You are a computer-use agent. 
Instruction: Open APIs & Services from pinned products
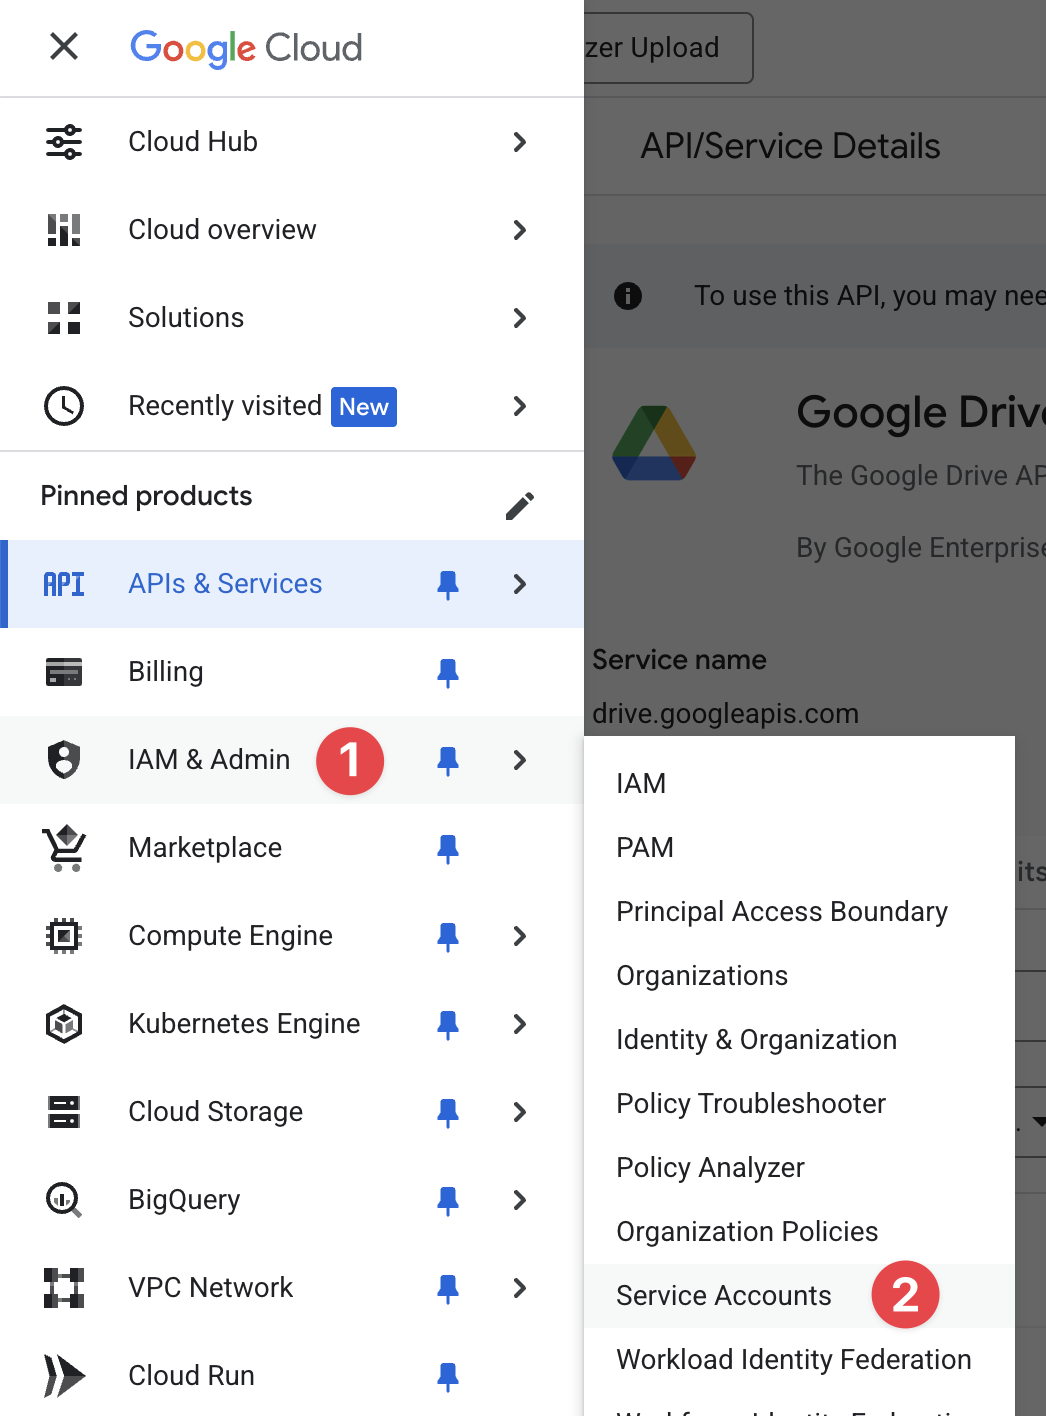pyautogui.click(x=225, y=584)
